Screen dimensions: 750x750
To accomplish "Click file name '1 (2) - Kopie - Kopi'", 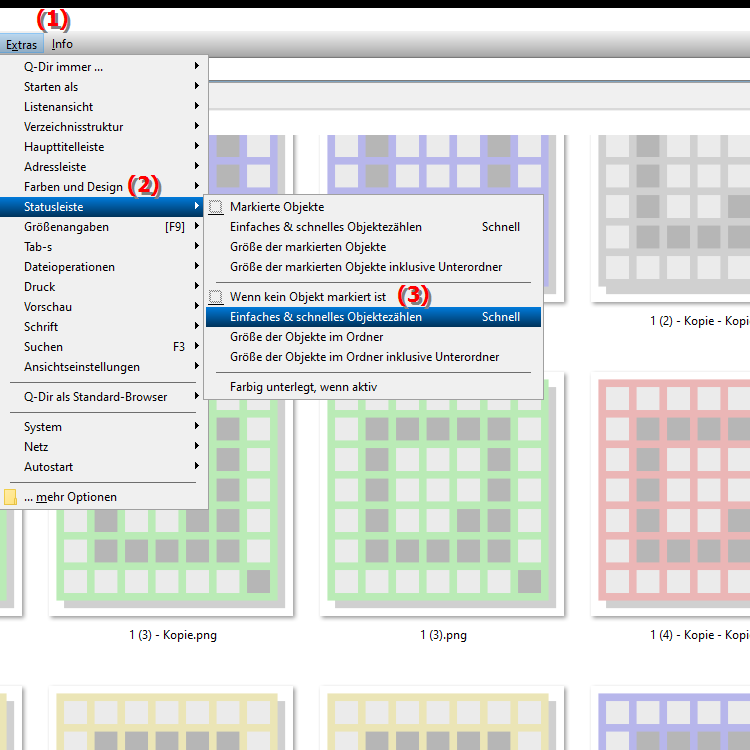I will click(700, 321).
